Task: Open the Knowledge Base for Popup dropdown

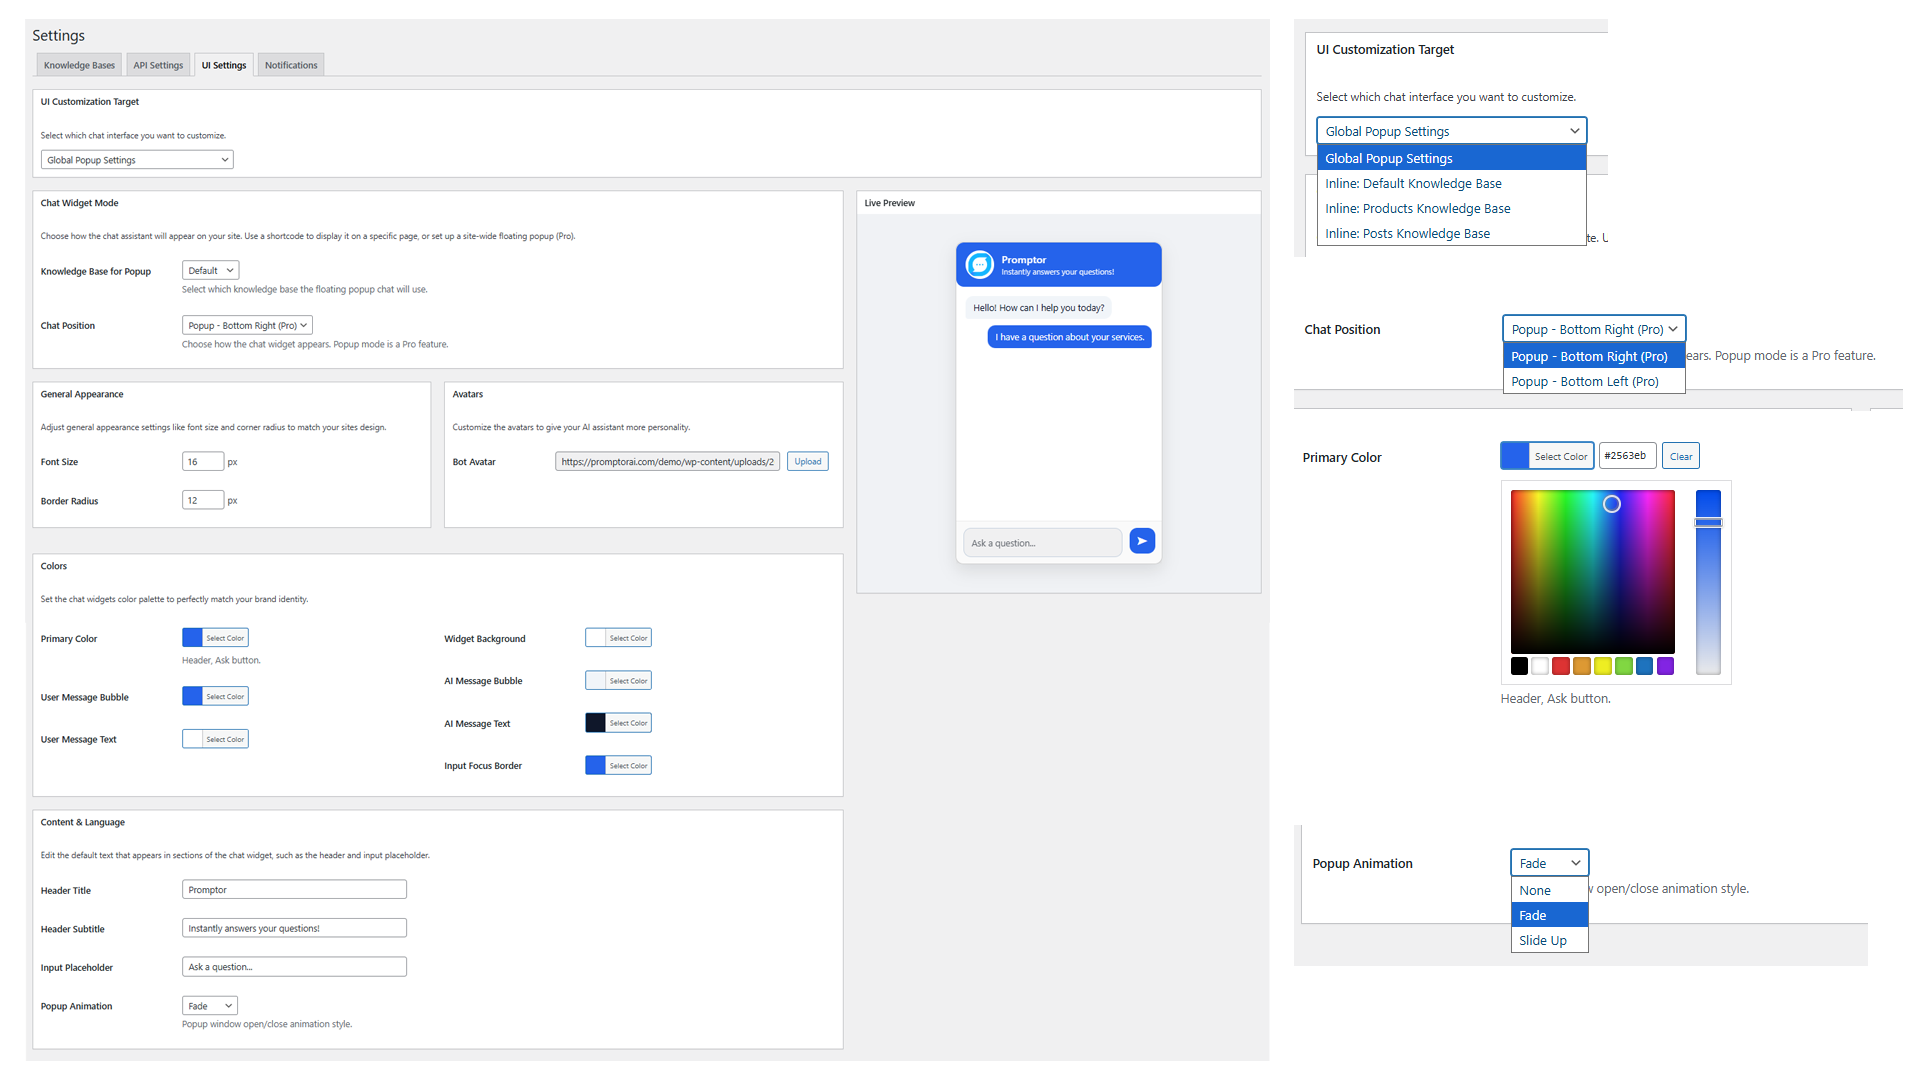Action: 210,271
